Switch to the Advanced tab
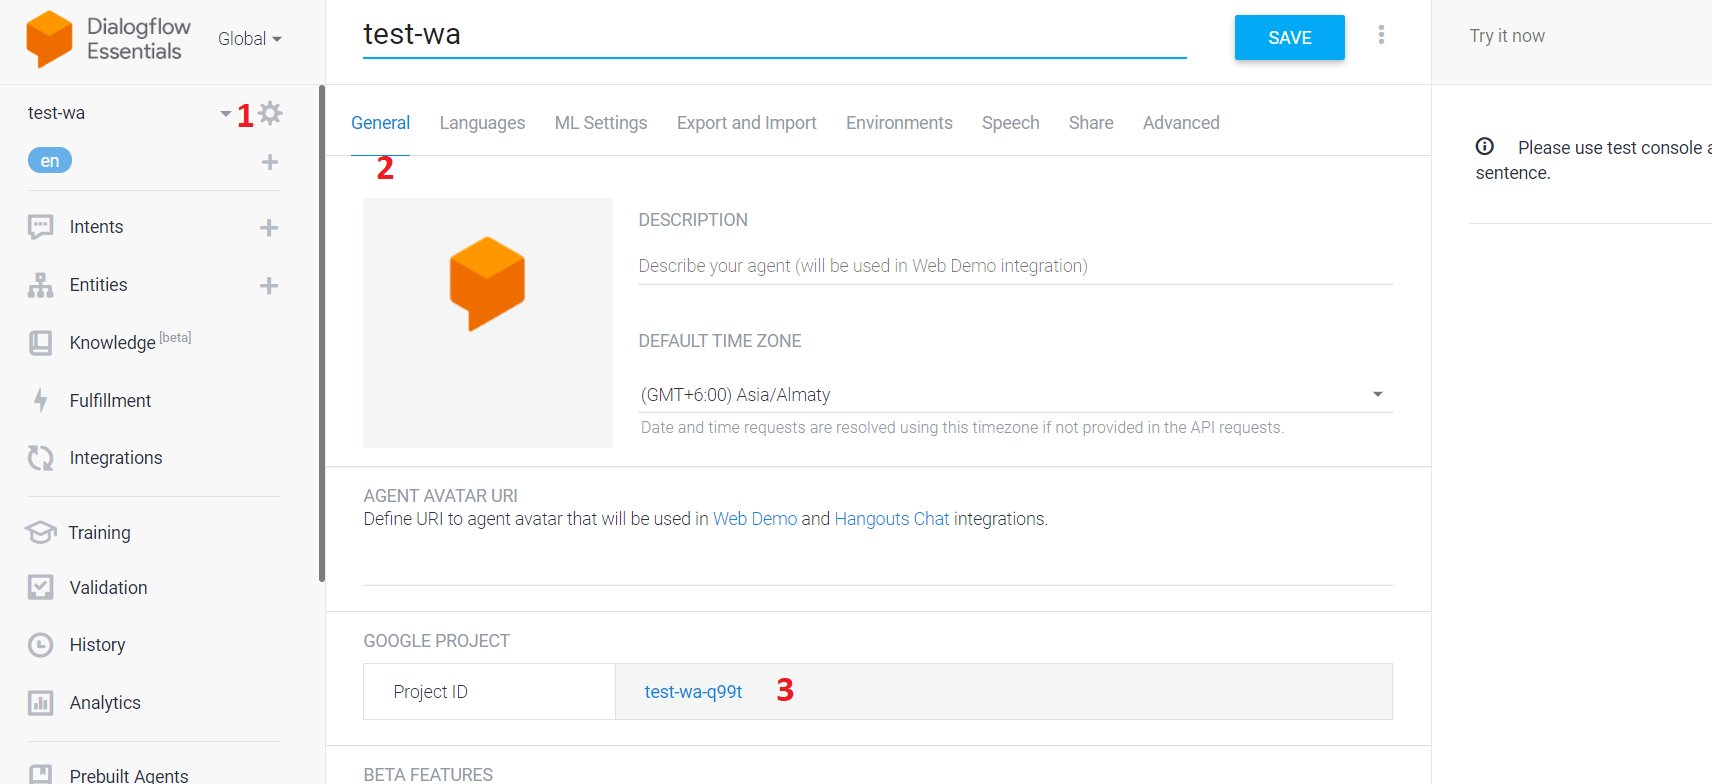 [1181, 123]
